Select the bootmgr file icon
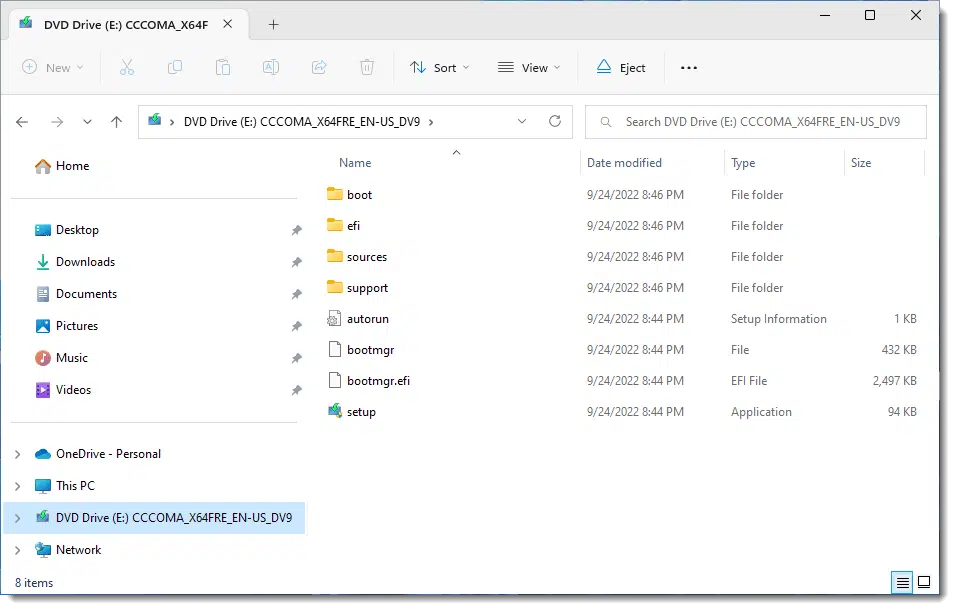 pos(334,349)
